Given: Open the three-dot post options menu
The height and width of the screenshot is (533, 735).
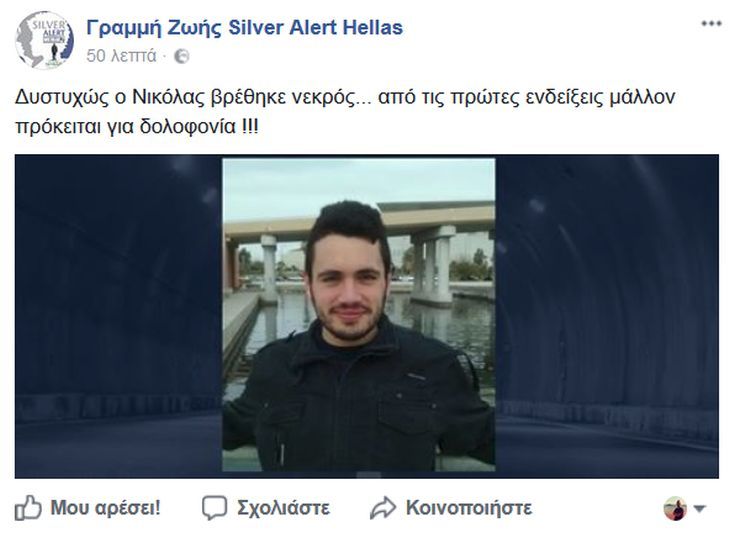Looking at the screenshot, I should click(x=711, y=24).
